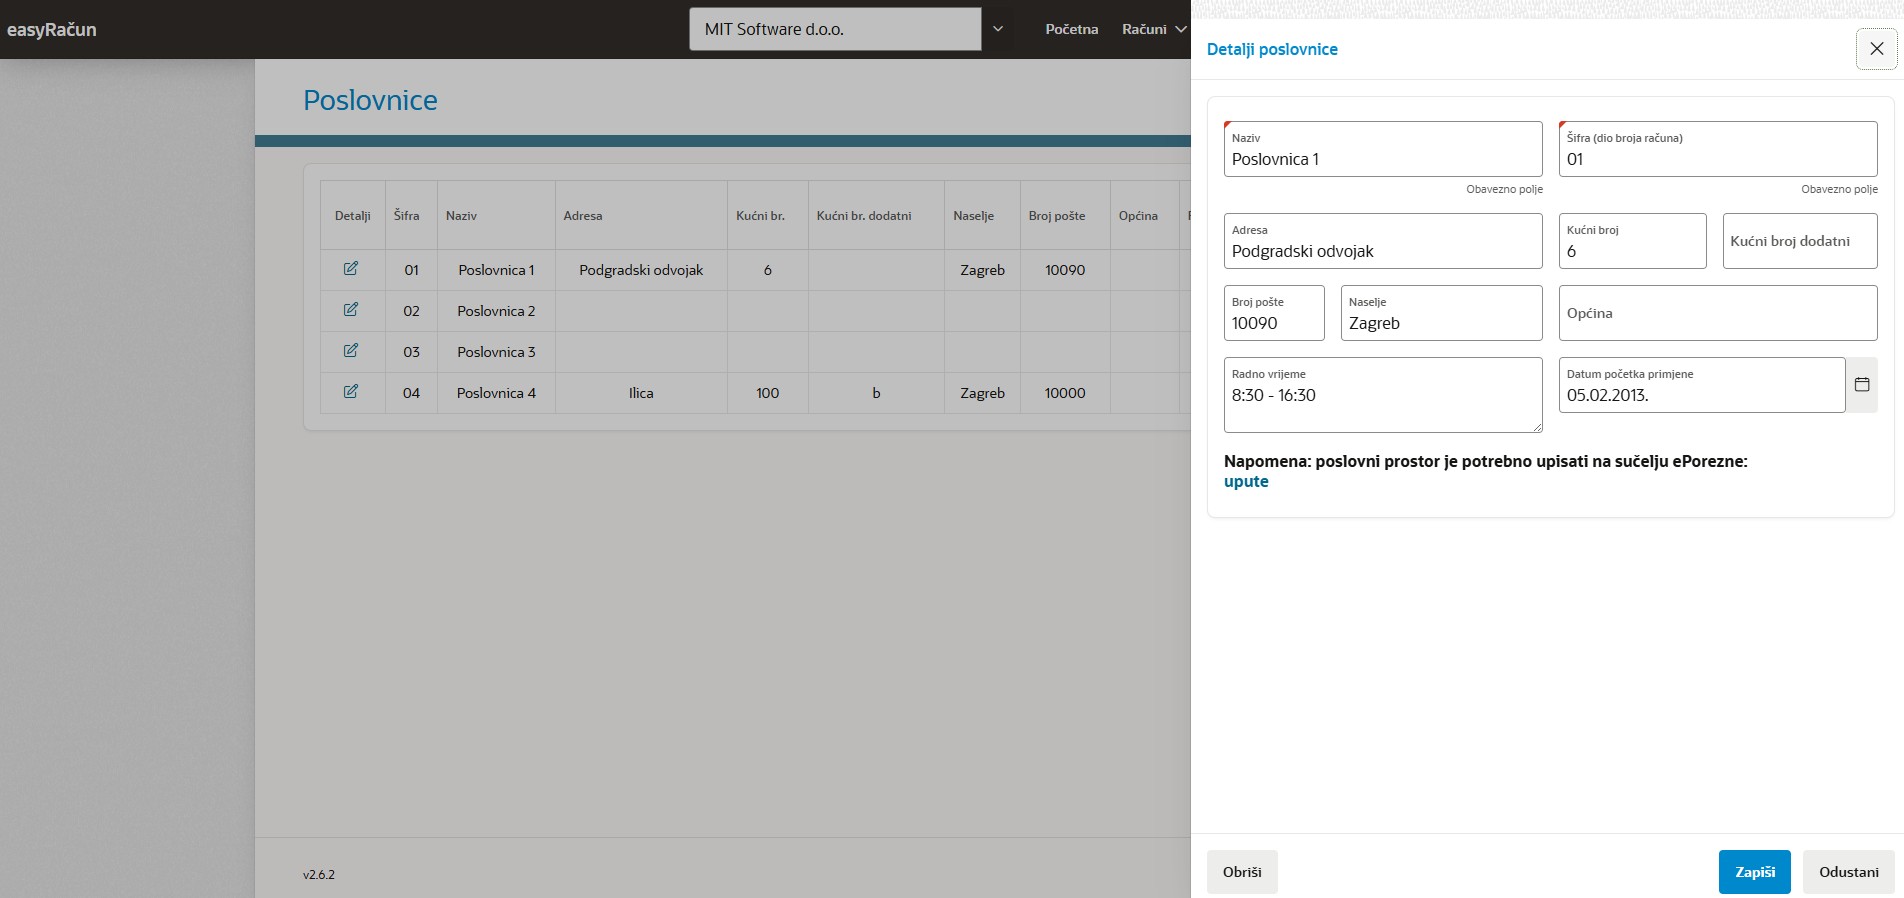The width and height of the screenshot is (1904, 898).
Task: Open the calendar date picker
Action: click(1861, 385)
